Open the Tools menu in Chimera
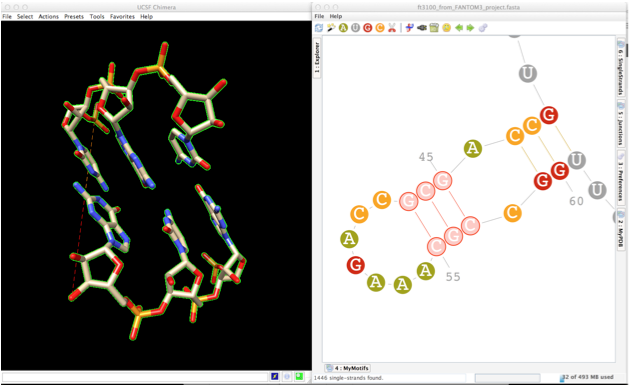 coord(97,16)
